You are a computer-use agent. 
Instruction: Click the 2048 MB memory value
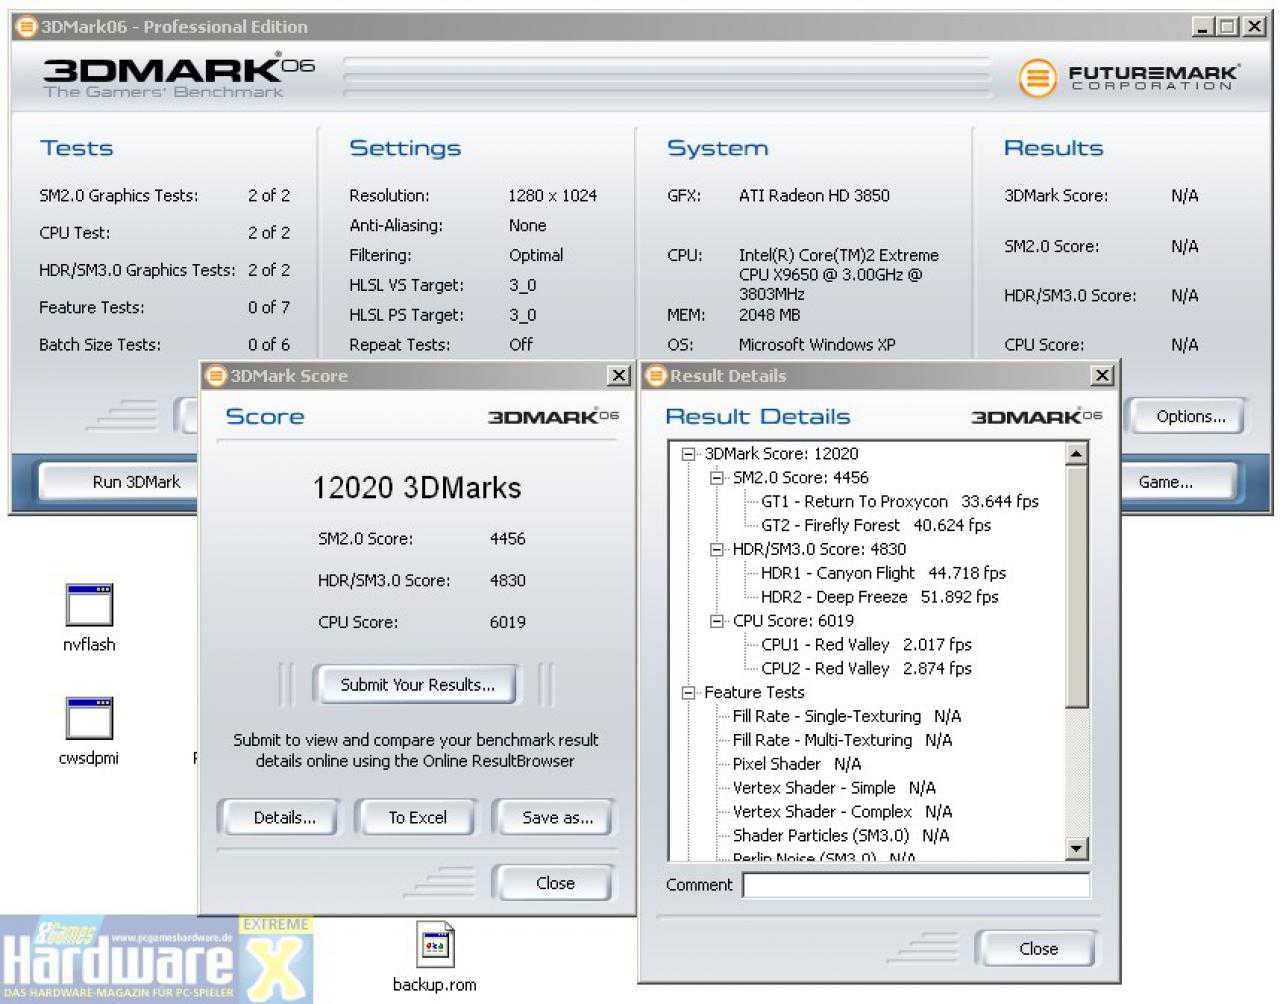769,315
